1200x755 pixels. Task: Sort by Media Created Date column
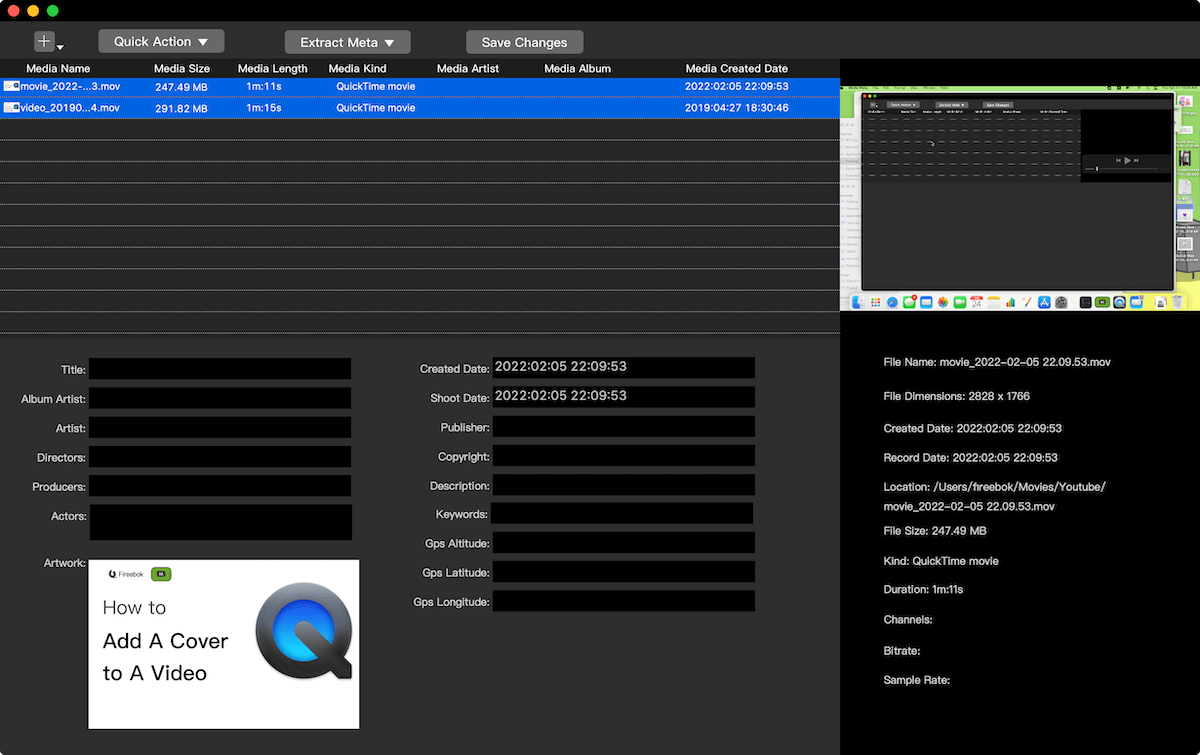click(737, 68)
